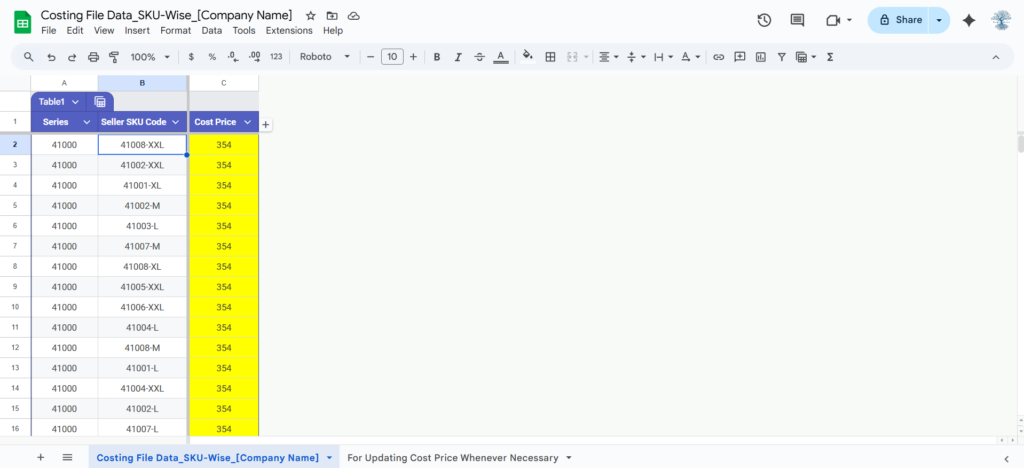
Task: Toggle italic formatting
Action: point(458,57)
